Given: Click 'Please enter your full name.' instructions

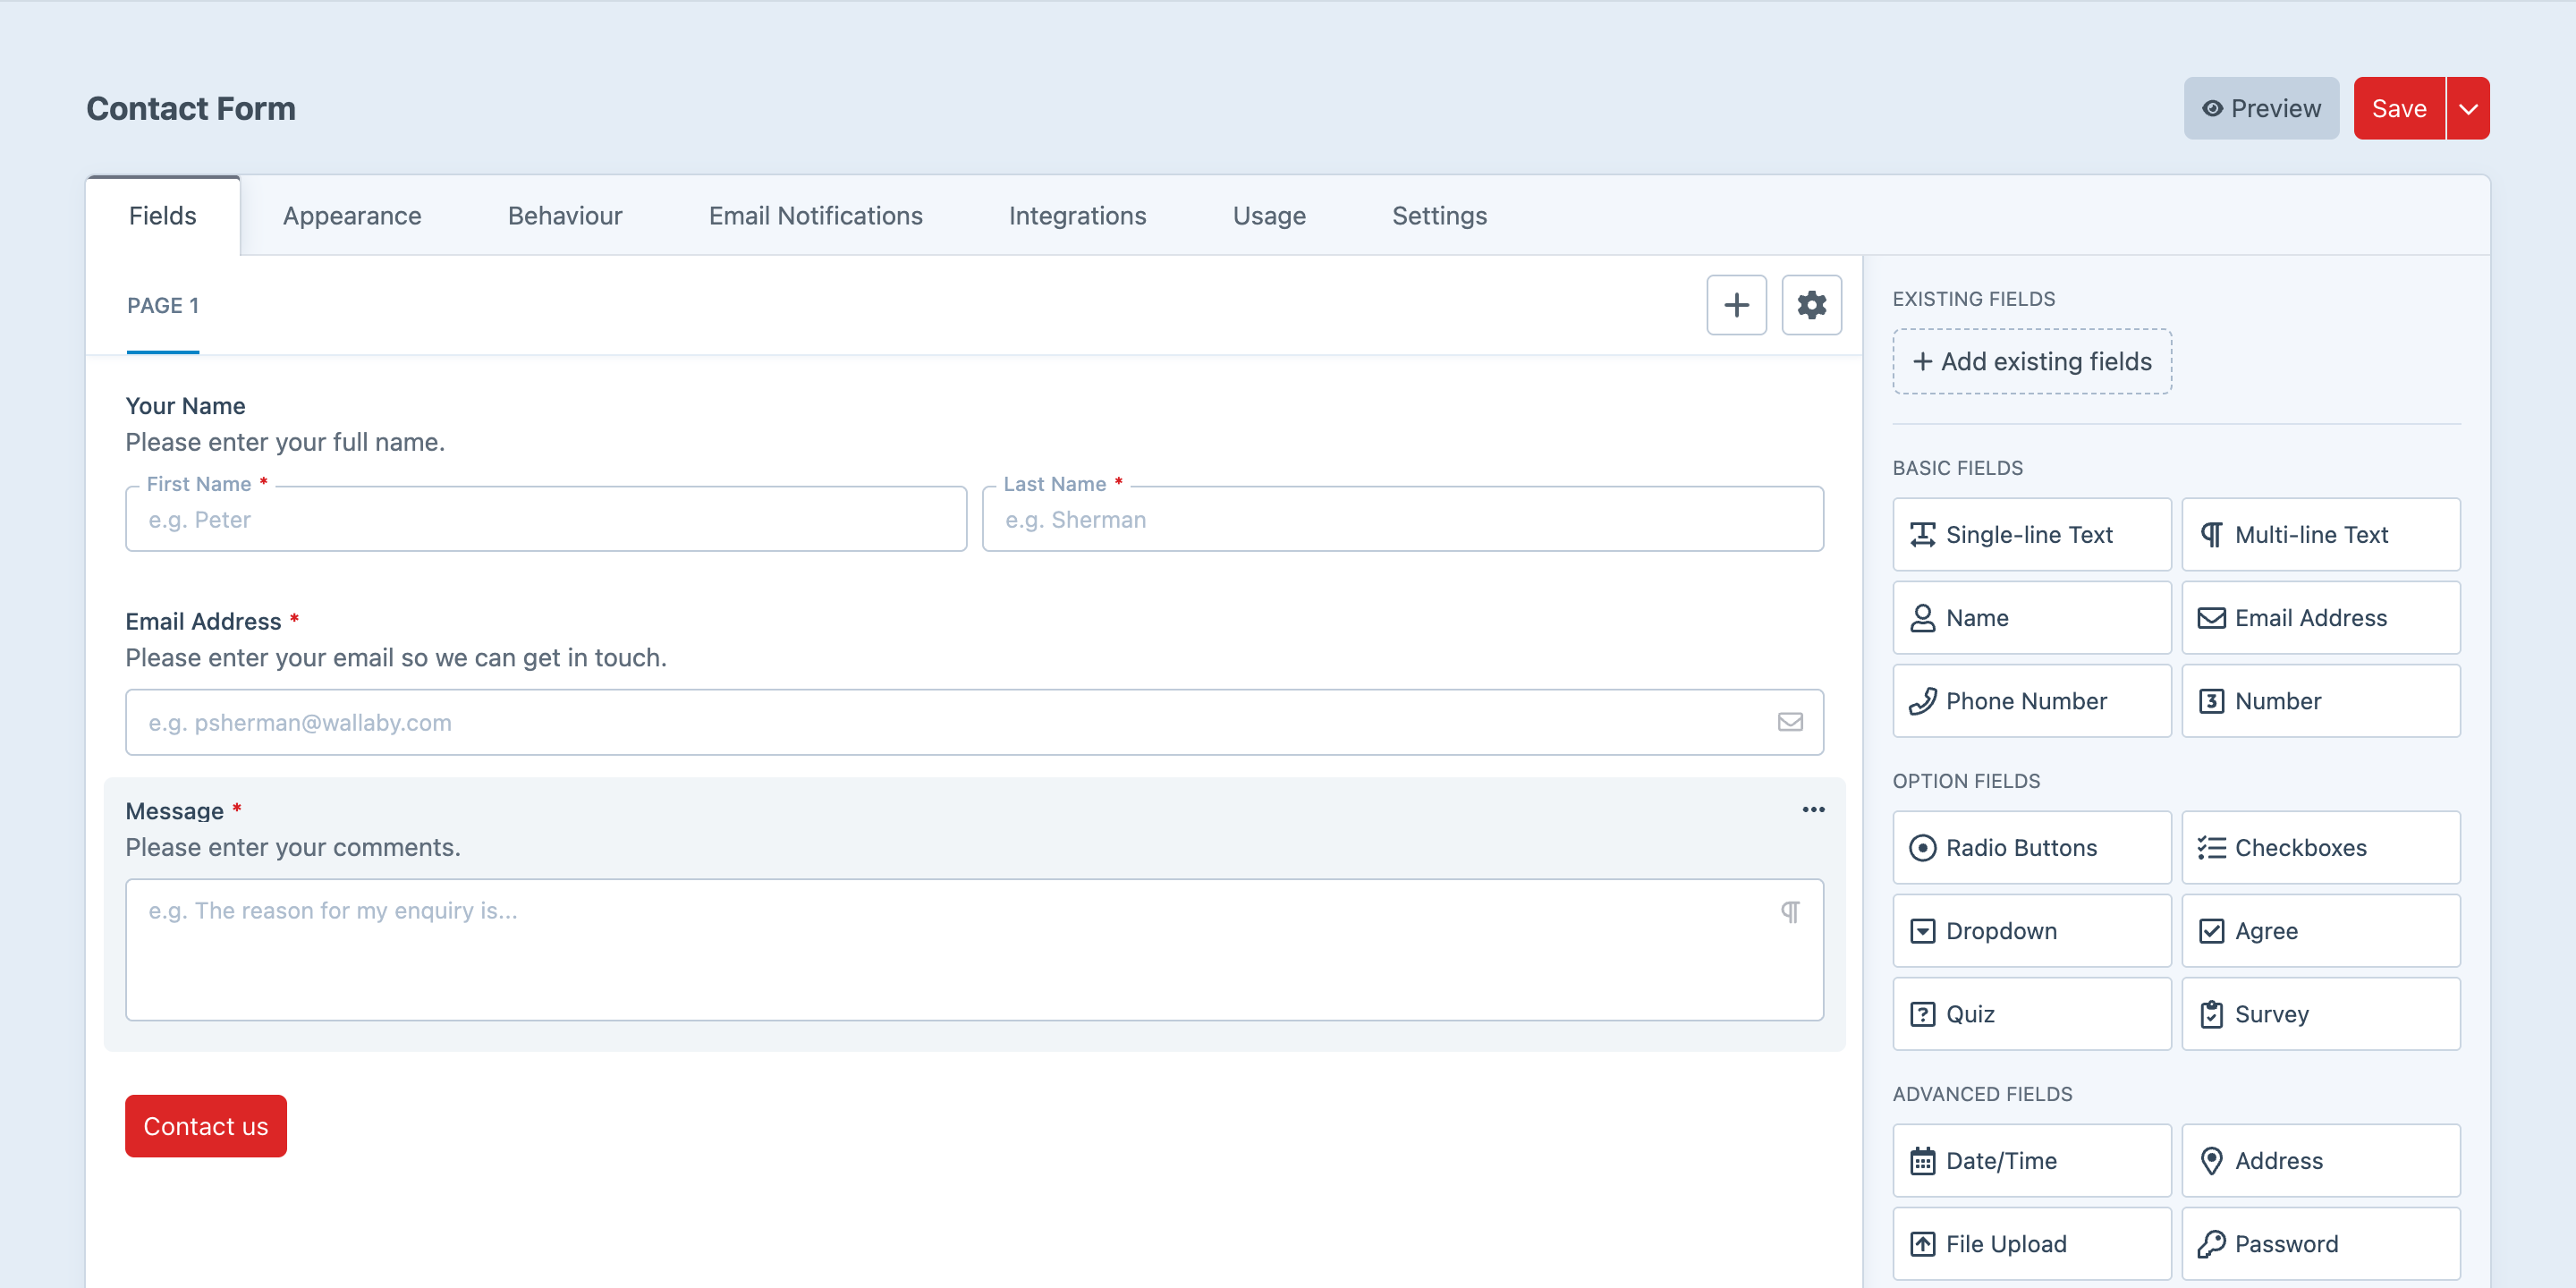Looking at the screenshot, I should click(285, 442).
